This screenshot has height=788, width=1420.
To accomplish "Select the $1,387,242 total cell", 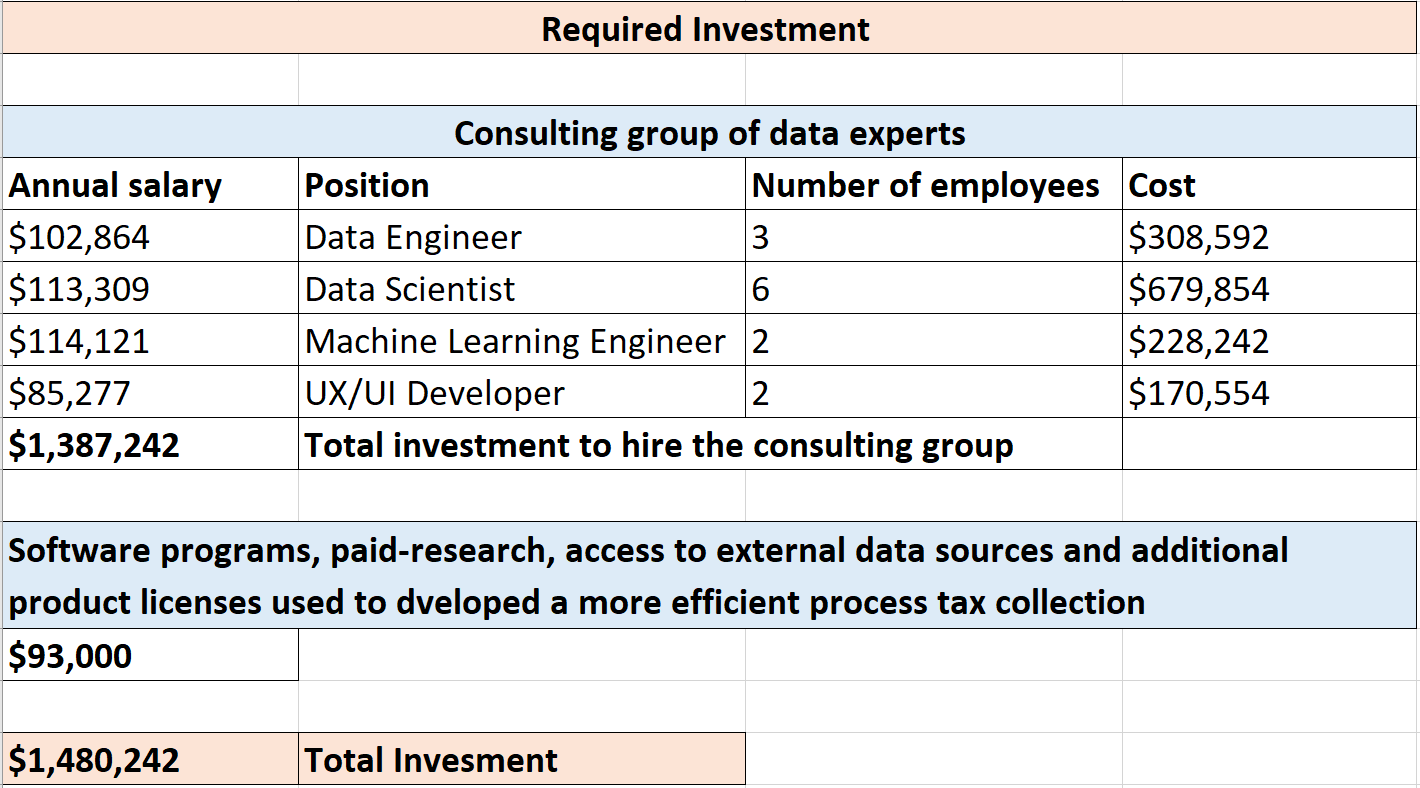I will pos(95,446).
